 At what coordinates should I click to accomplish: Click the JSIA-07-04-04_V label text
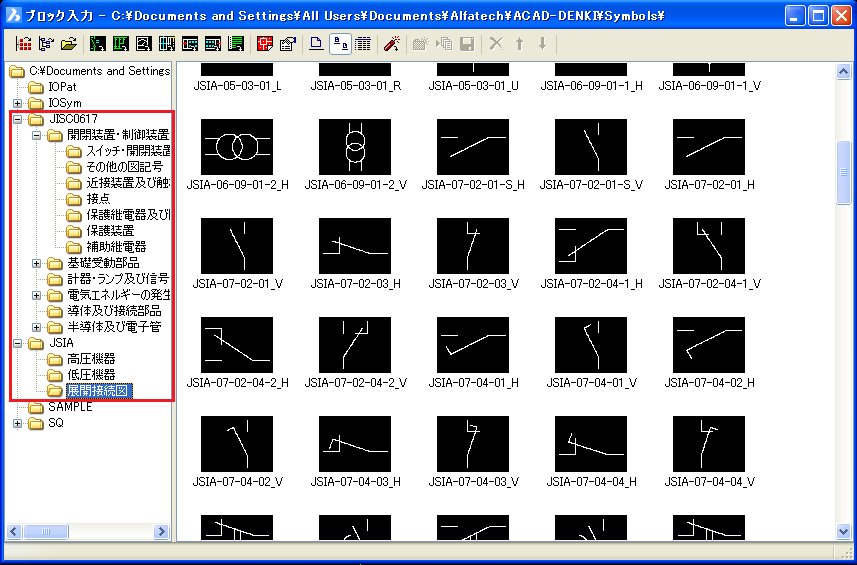709,481
